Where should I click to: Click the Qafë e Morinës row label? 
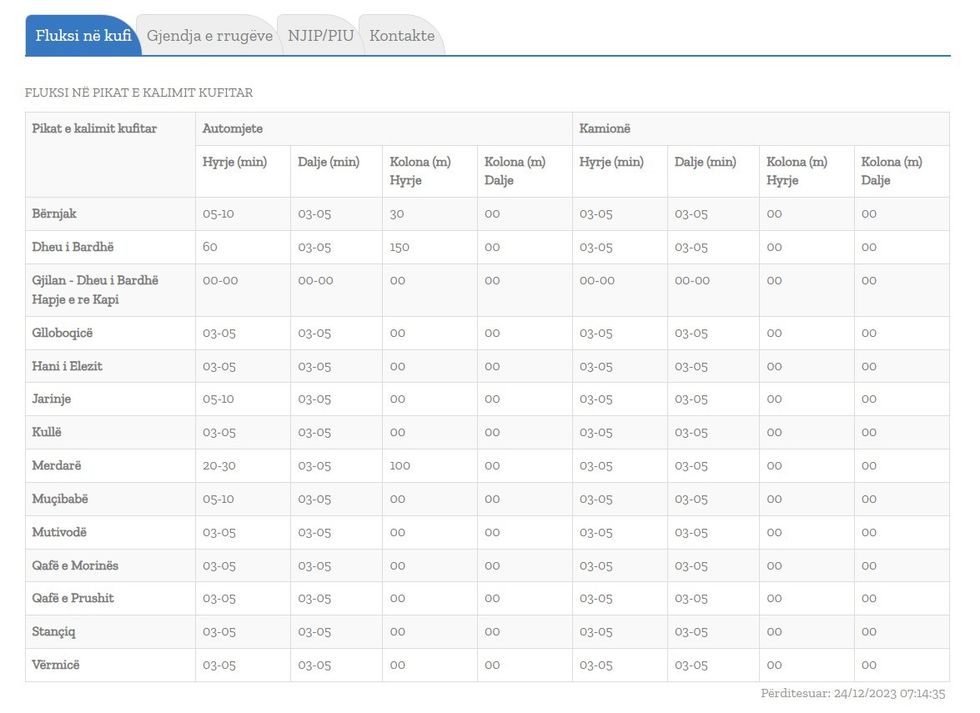pos(75,565)
